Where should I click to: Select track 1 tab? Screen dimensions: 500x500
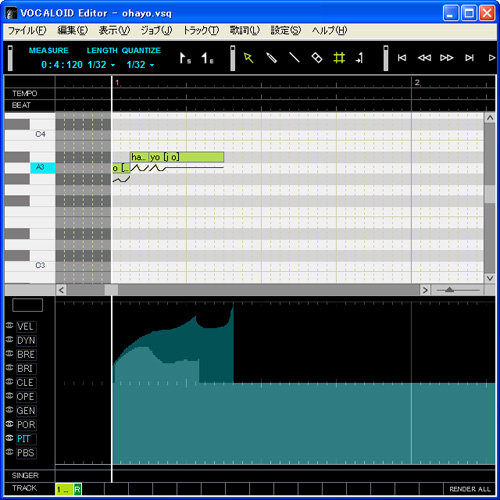tap(64, 489)
